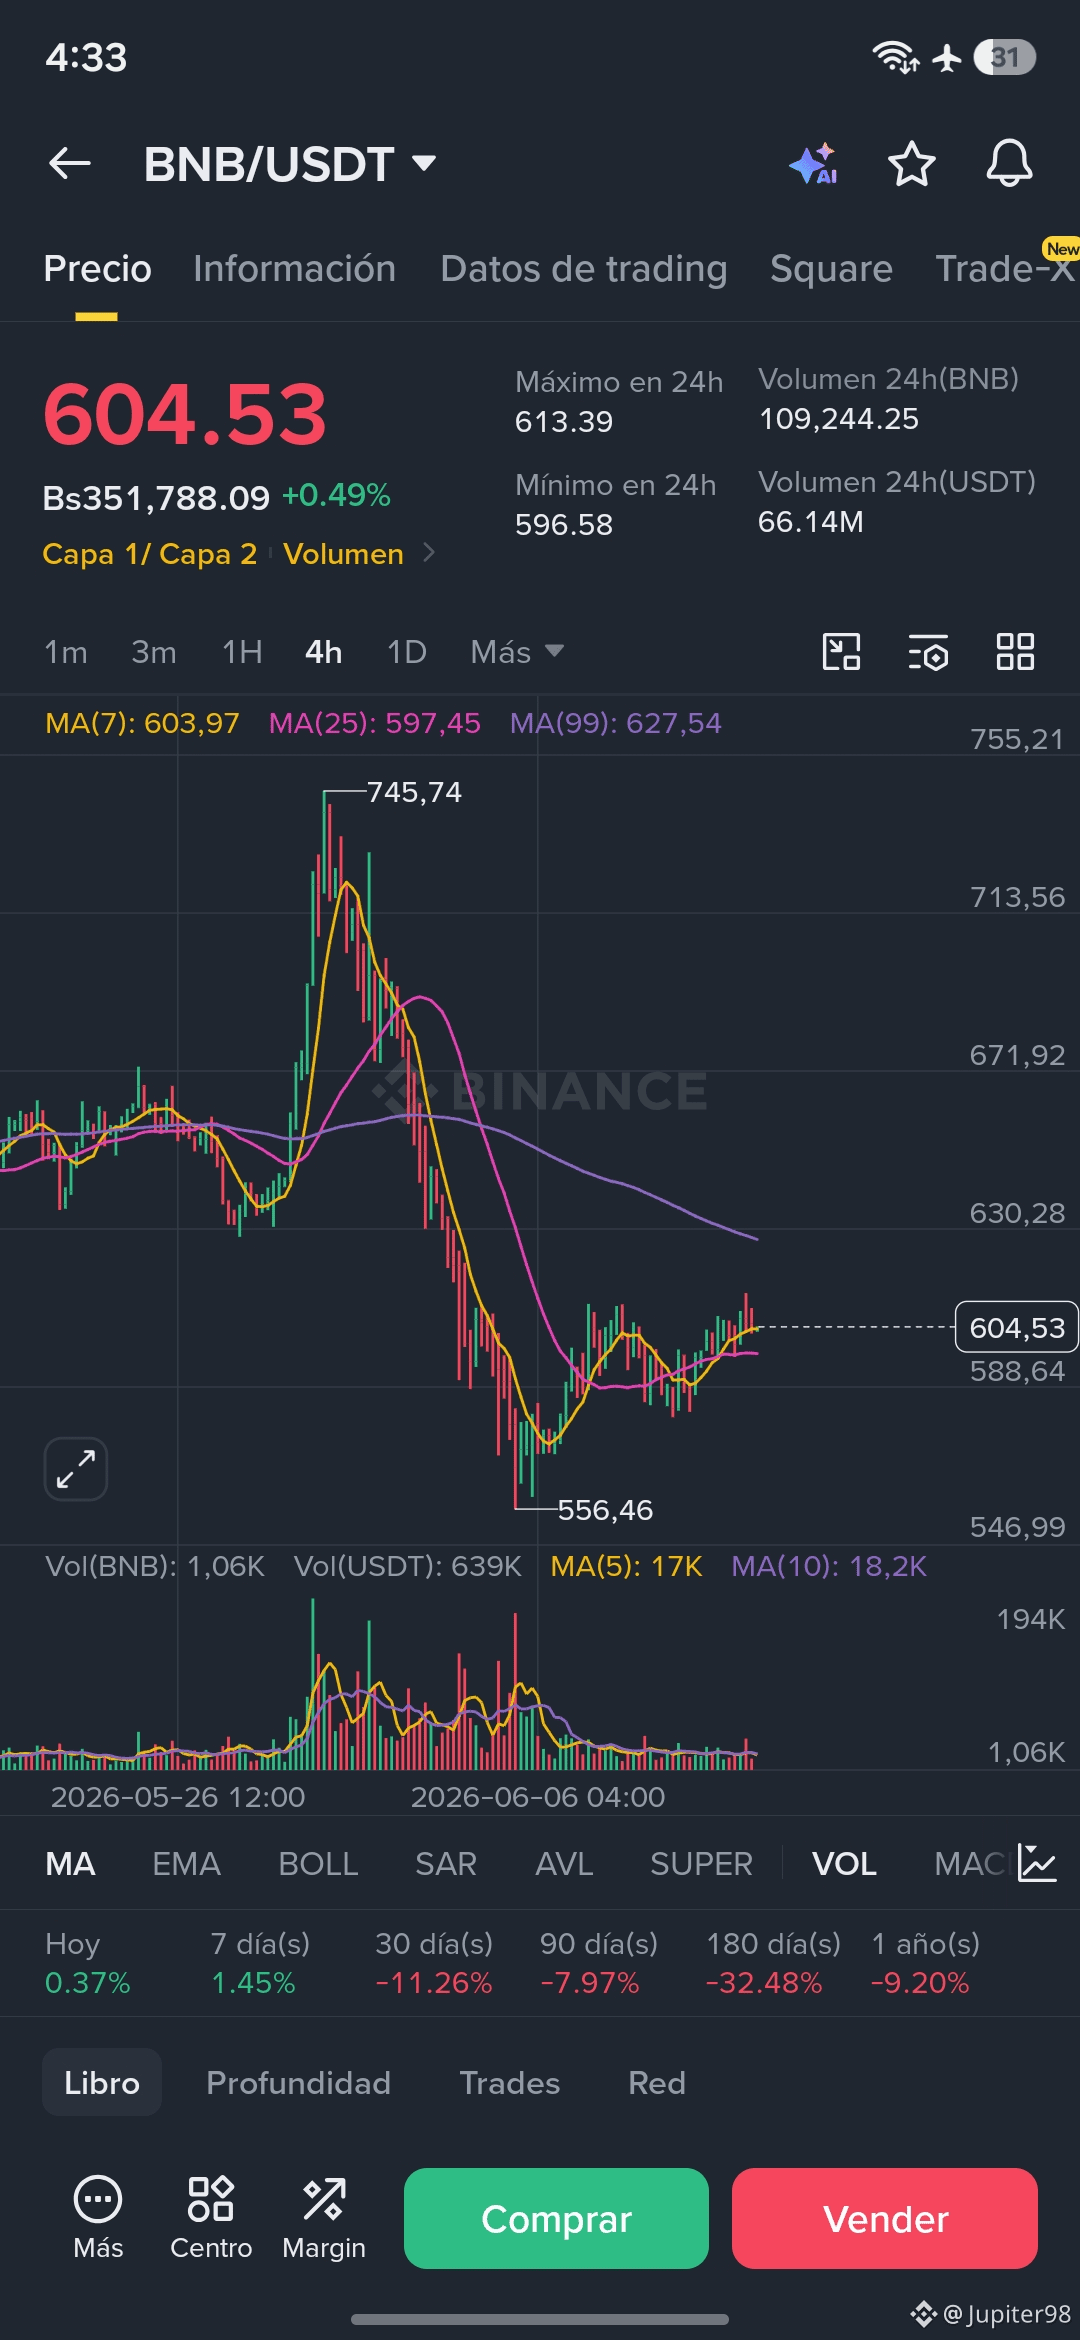Select the 1m timeframe
Screen dimensions: 1080x2340
point(66,652)
